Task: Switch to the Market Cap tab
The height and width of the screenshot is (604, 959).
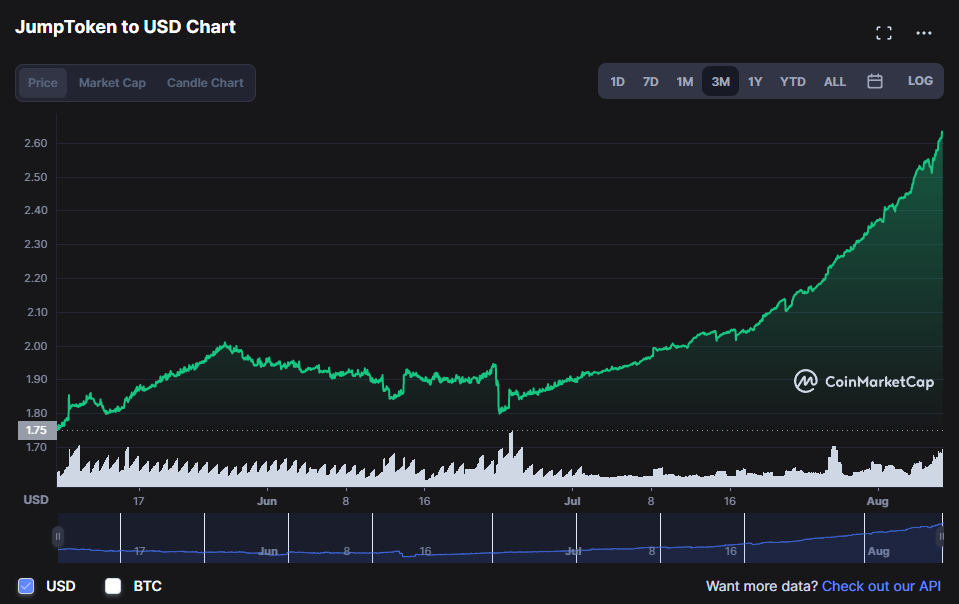Action: click(x=112, y=83)
